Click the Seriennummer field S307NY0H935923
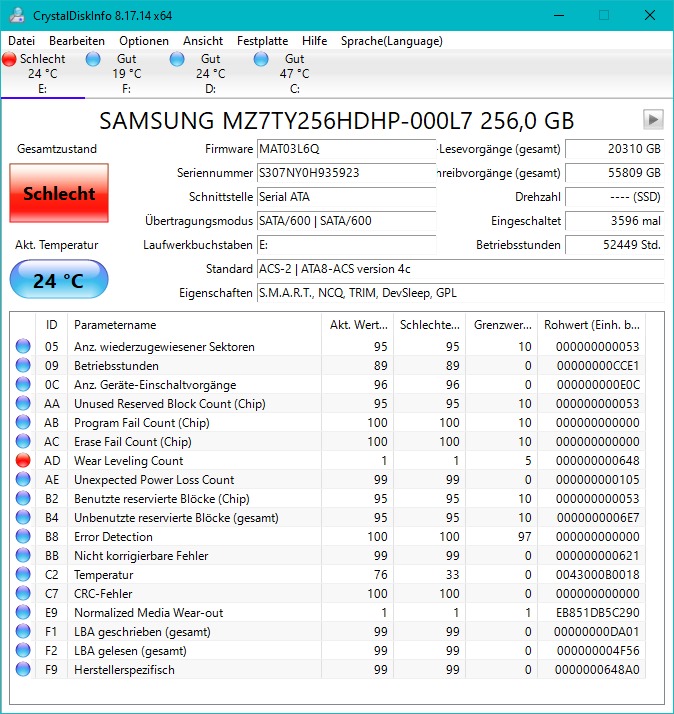The width and height of the screenshot is (674, 714). point(347,173)
